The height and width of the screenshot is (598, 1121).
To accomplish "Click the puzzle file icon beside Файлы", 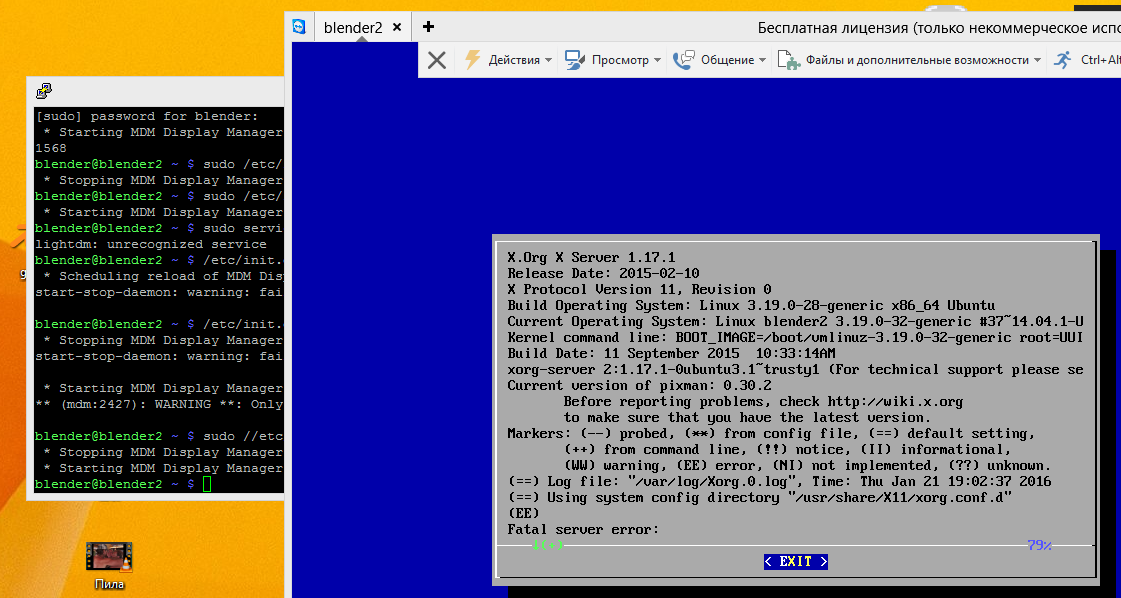I will click(x=789, y=60).
